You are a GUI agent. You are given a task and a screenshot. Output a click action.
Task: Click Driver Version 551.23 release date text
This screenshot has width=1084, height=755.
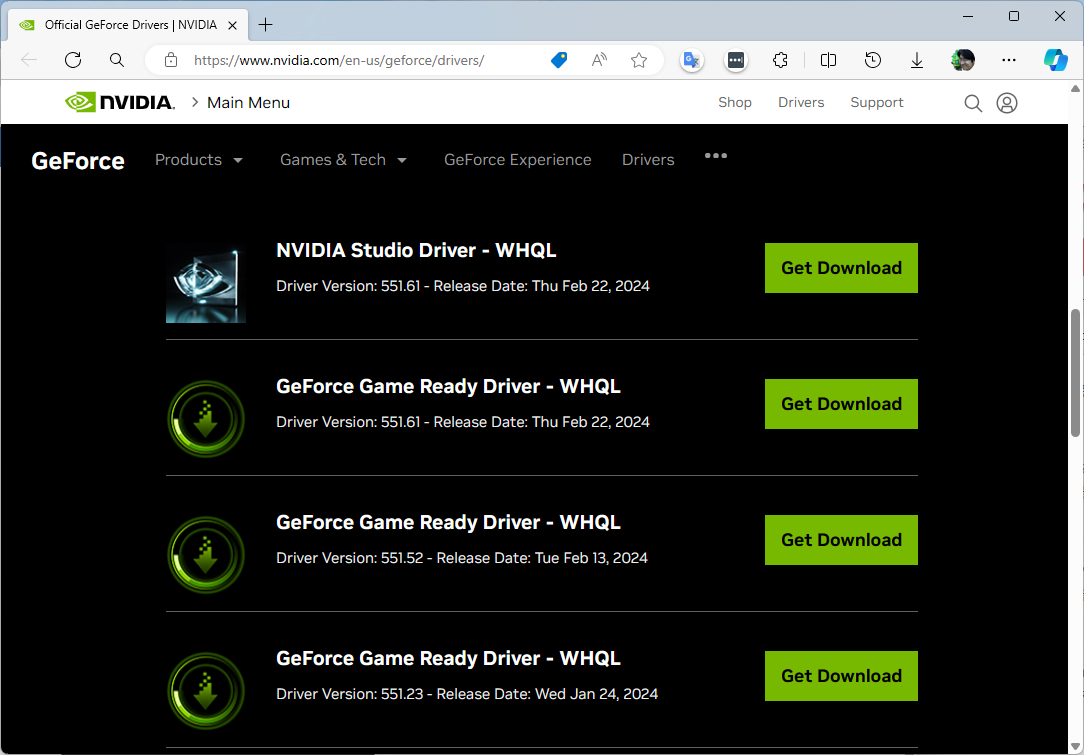coord(467,693)
